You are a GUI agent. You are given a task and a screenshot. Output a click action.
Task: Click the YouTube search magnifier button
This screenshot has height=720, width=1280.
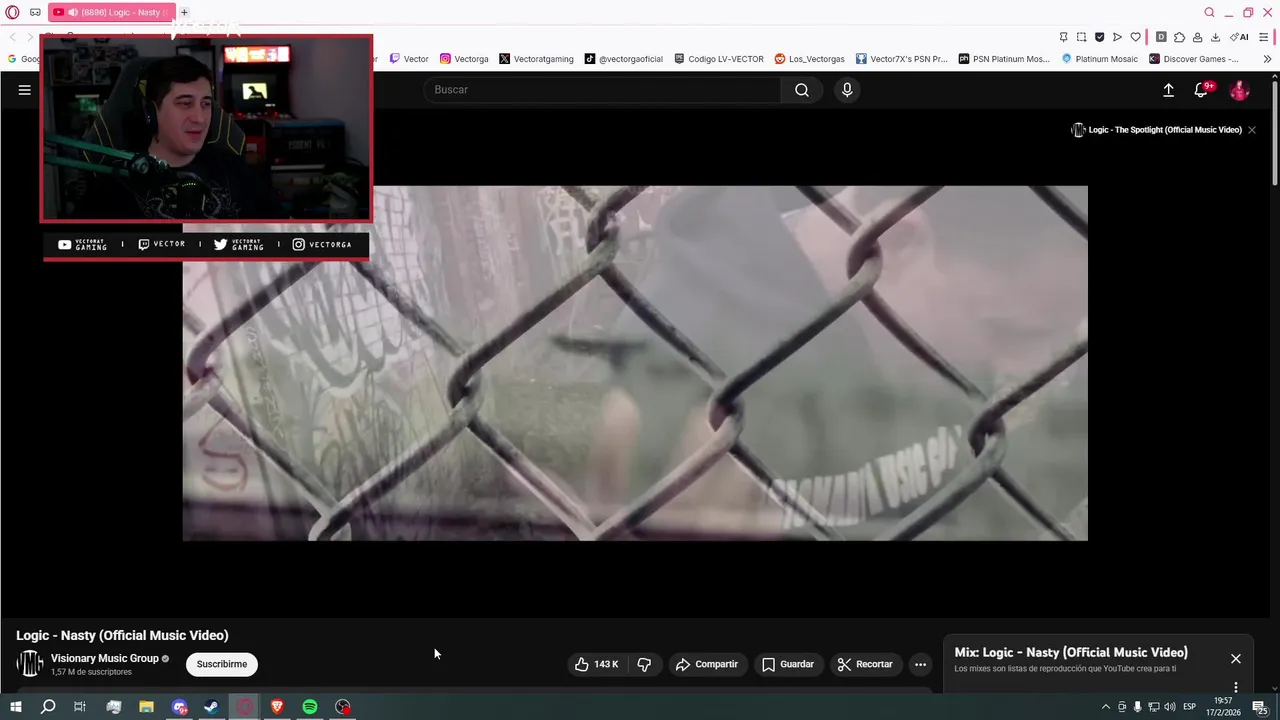802,90
